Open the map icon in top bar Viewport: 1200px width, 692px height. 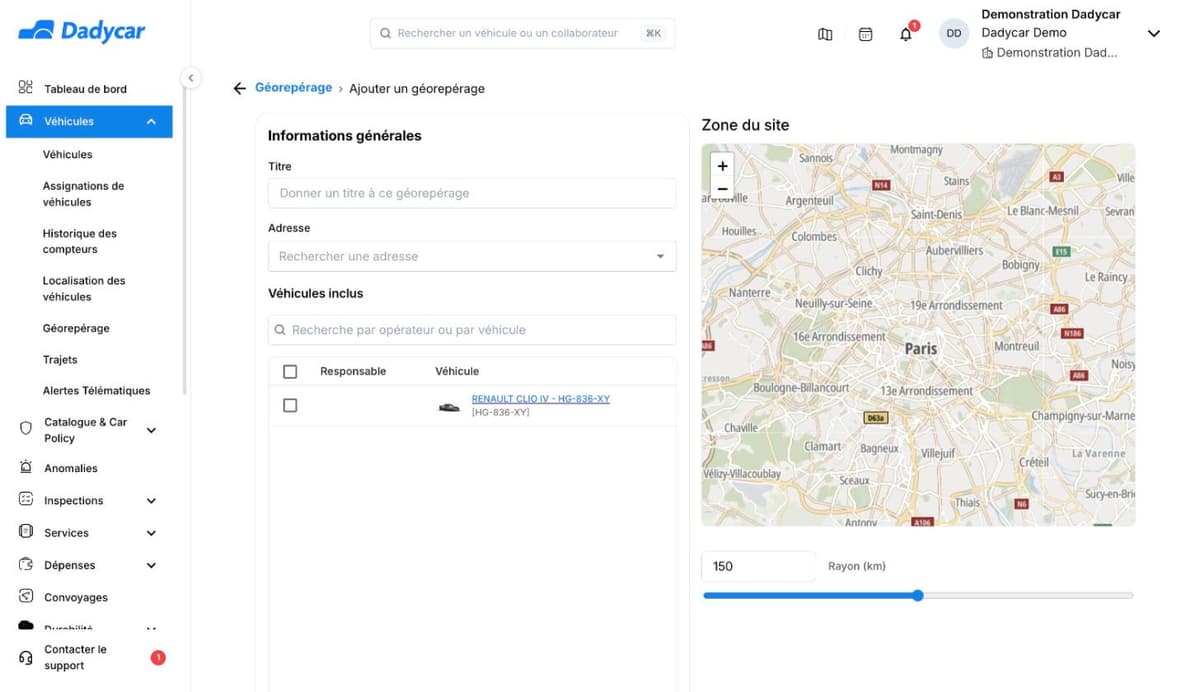coord(825,34)
